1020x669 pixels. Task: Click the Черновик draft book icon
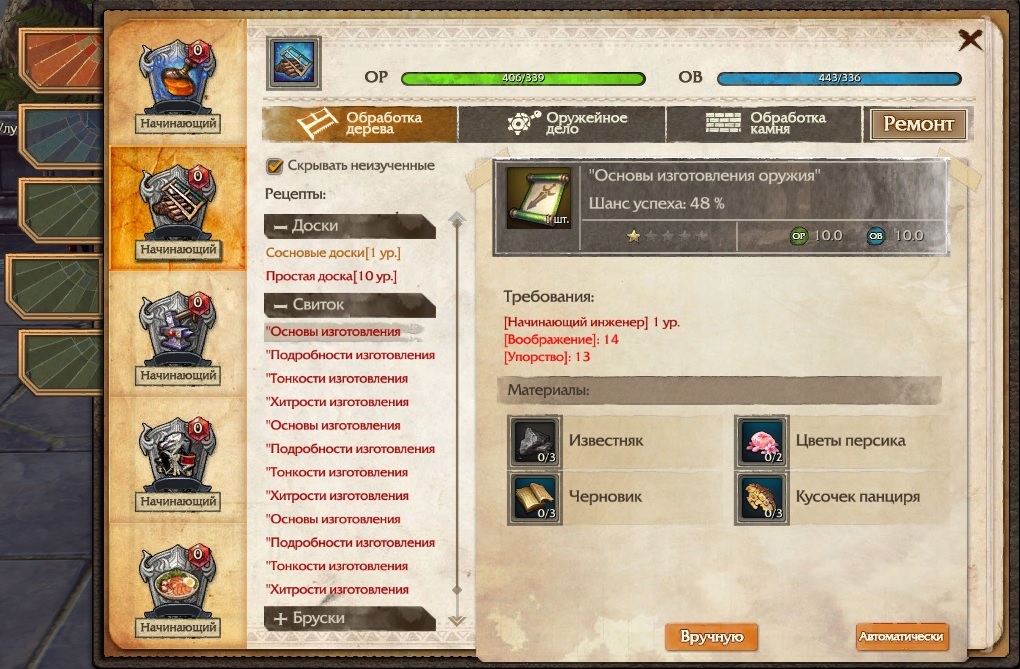[535, 498]
